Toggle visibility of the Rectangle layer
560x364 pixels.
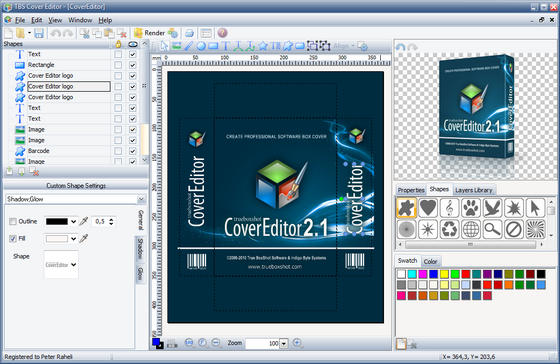tap(132, 65)
